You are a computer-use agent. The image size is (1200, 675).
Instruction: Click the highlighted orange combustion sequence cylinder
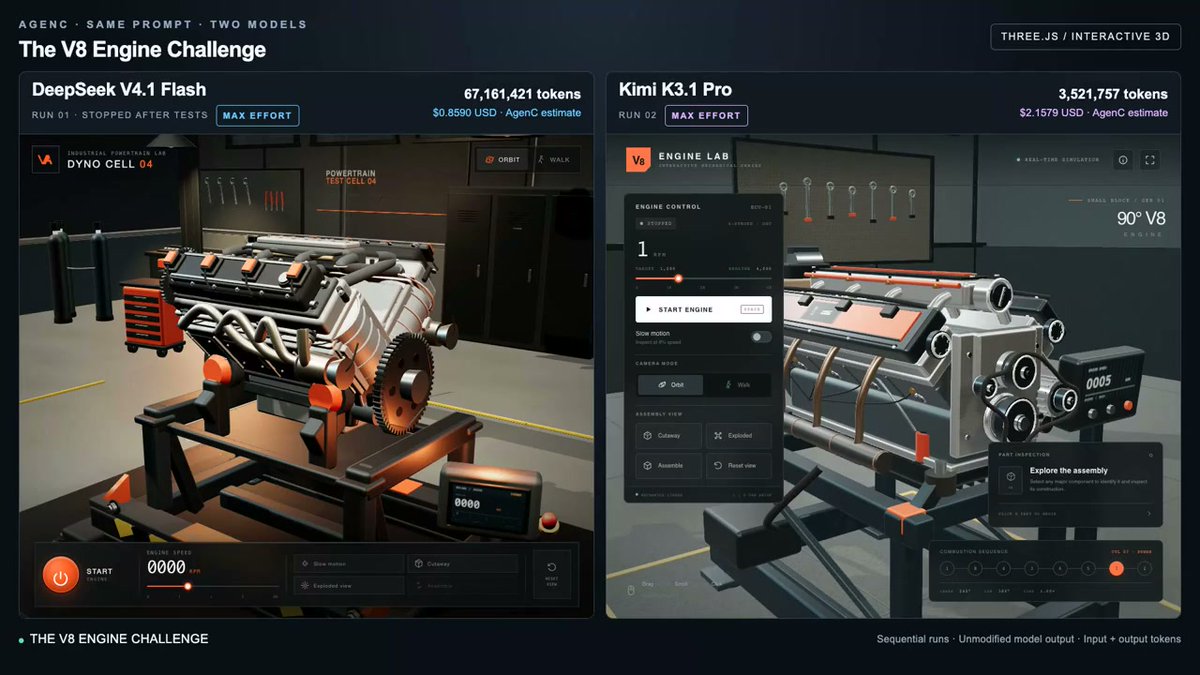[1116, 568]
